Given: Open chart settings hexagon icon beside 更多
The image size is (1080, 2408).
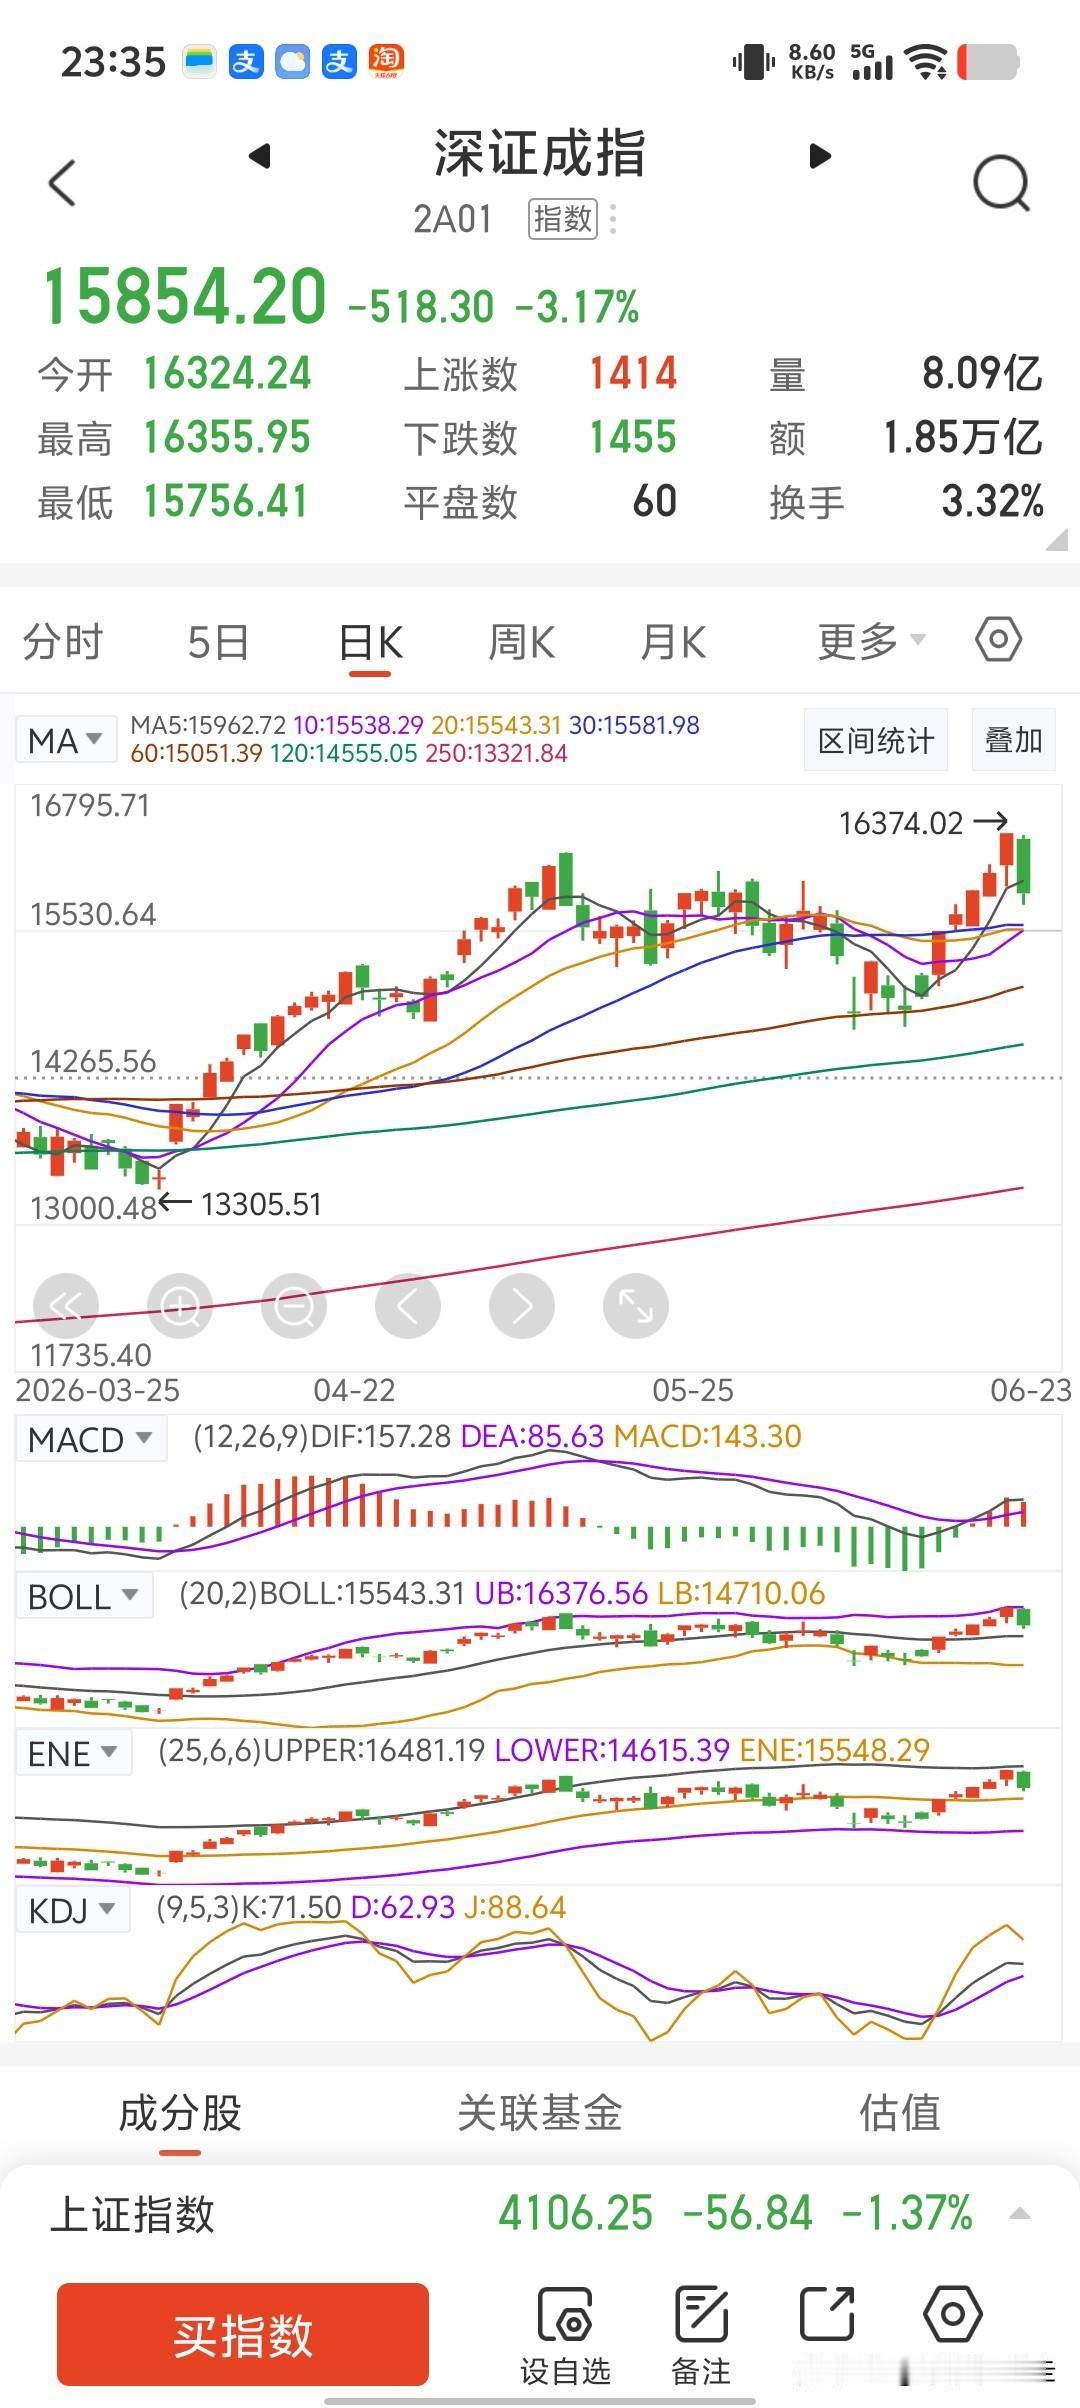Looking at the screenshot, I should coord(998,639).
